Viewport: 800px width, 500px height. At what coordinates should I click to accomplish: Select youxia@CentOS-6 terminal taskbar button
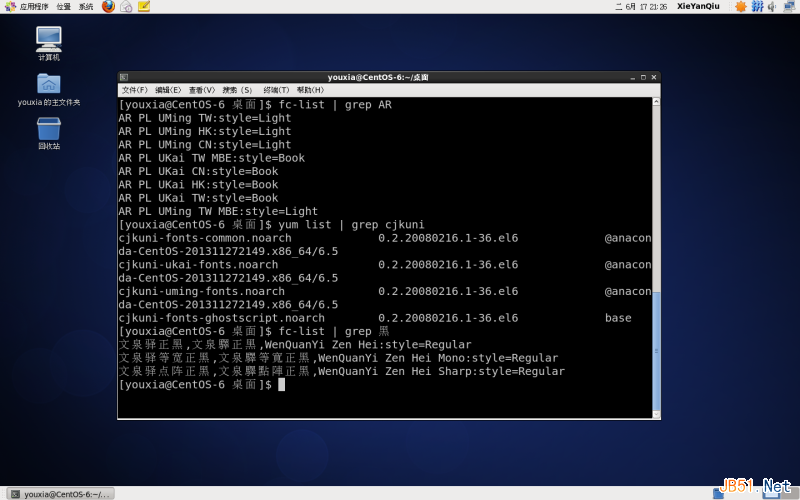(x=58, y=493)
